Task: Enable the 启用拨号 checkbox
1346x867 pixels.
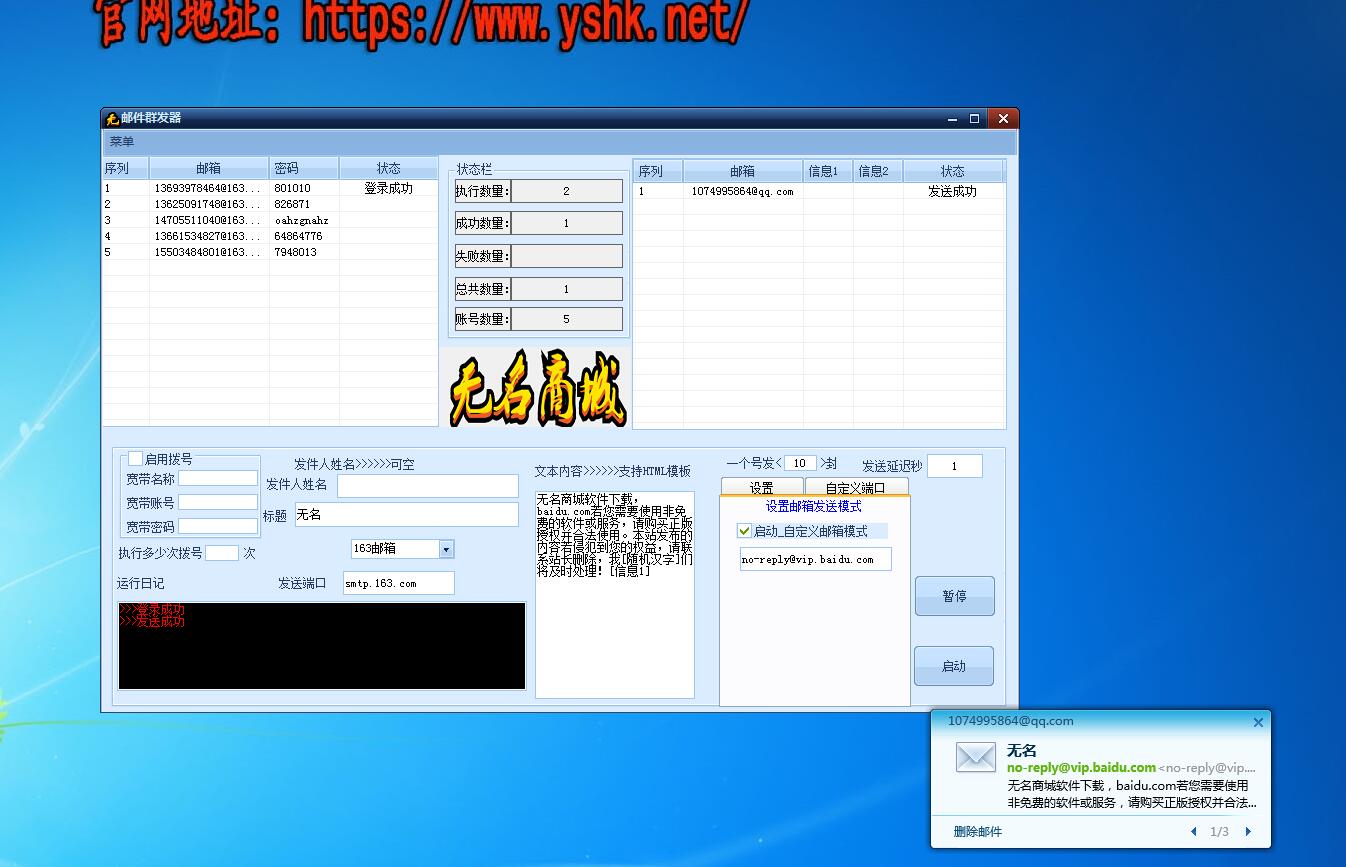Action: [x=135, y=459]
